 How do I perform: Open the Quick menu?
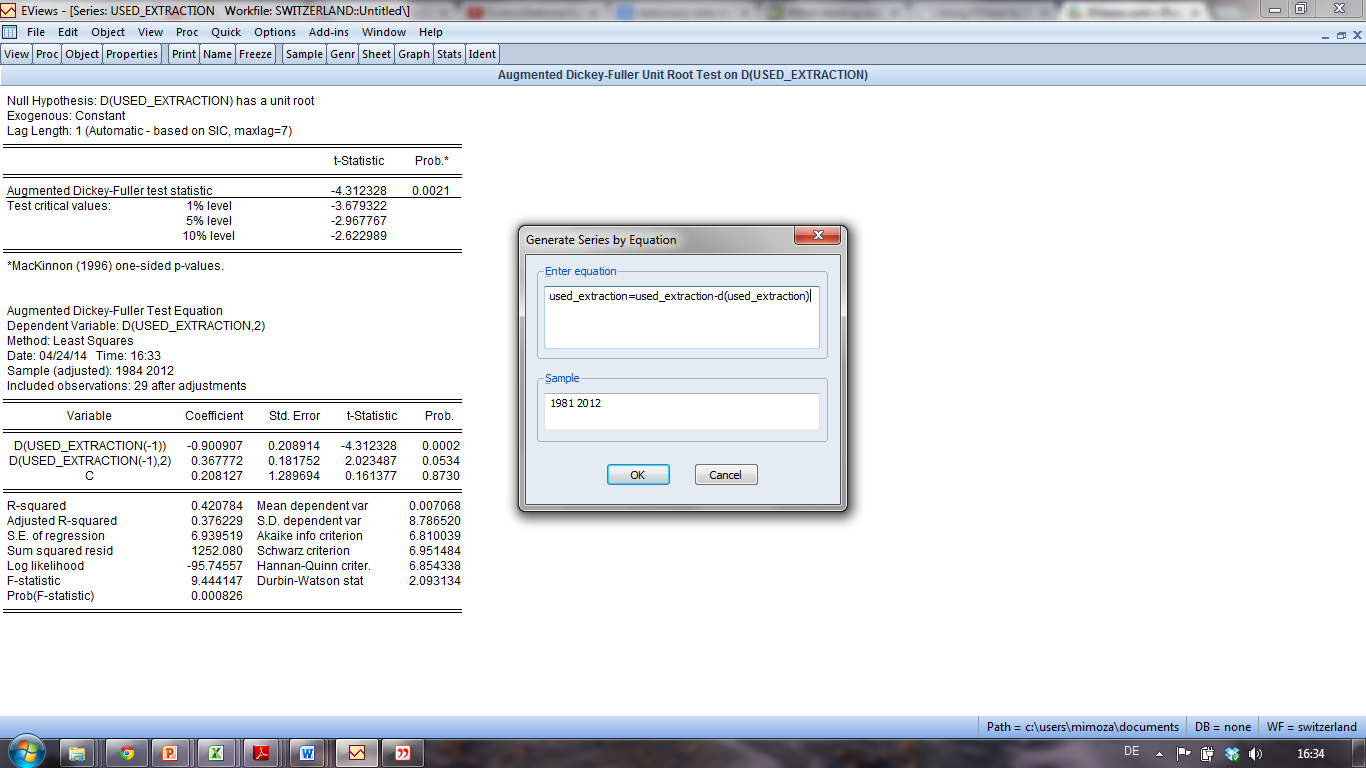[x=225, y=31]
